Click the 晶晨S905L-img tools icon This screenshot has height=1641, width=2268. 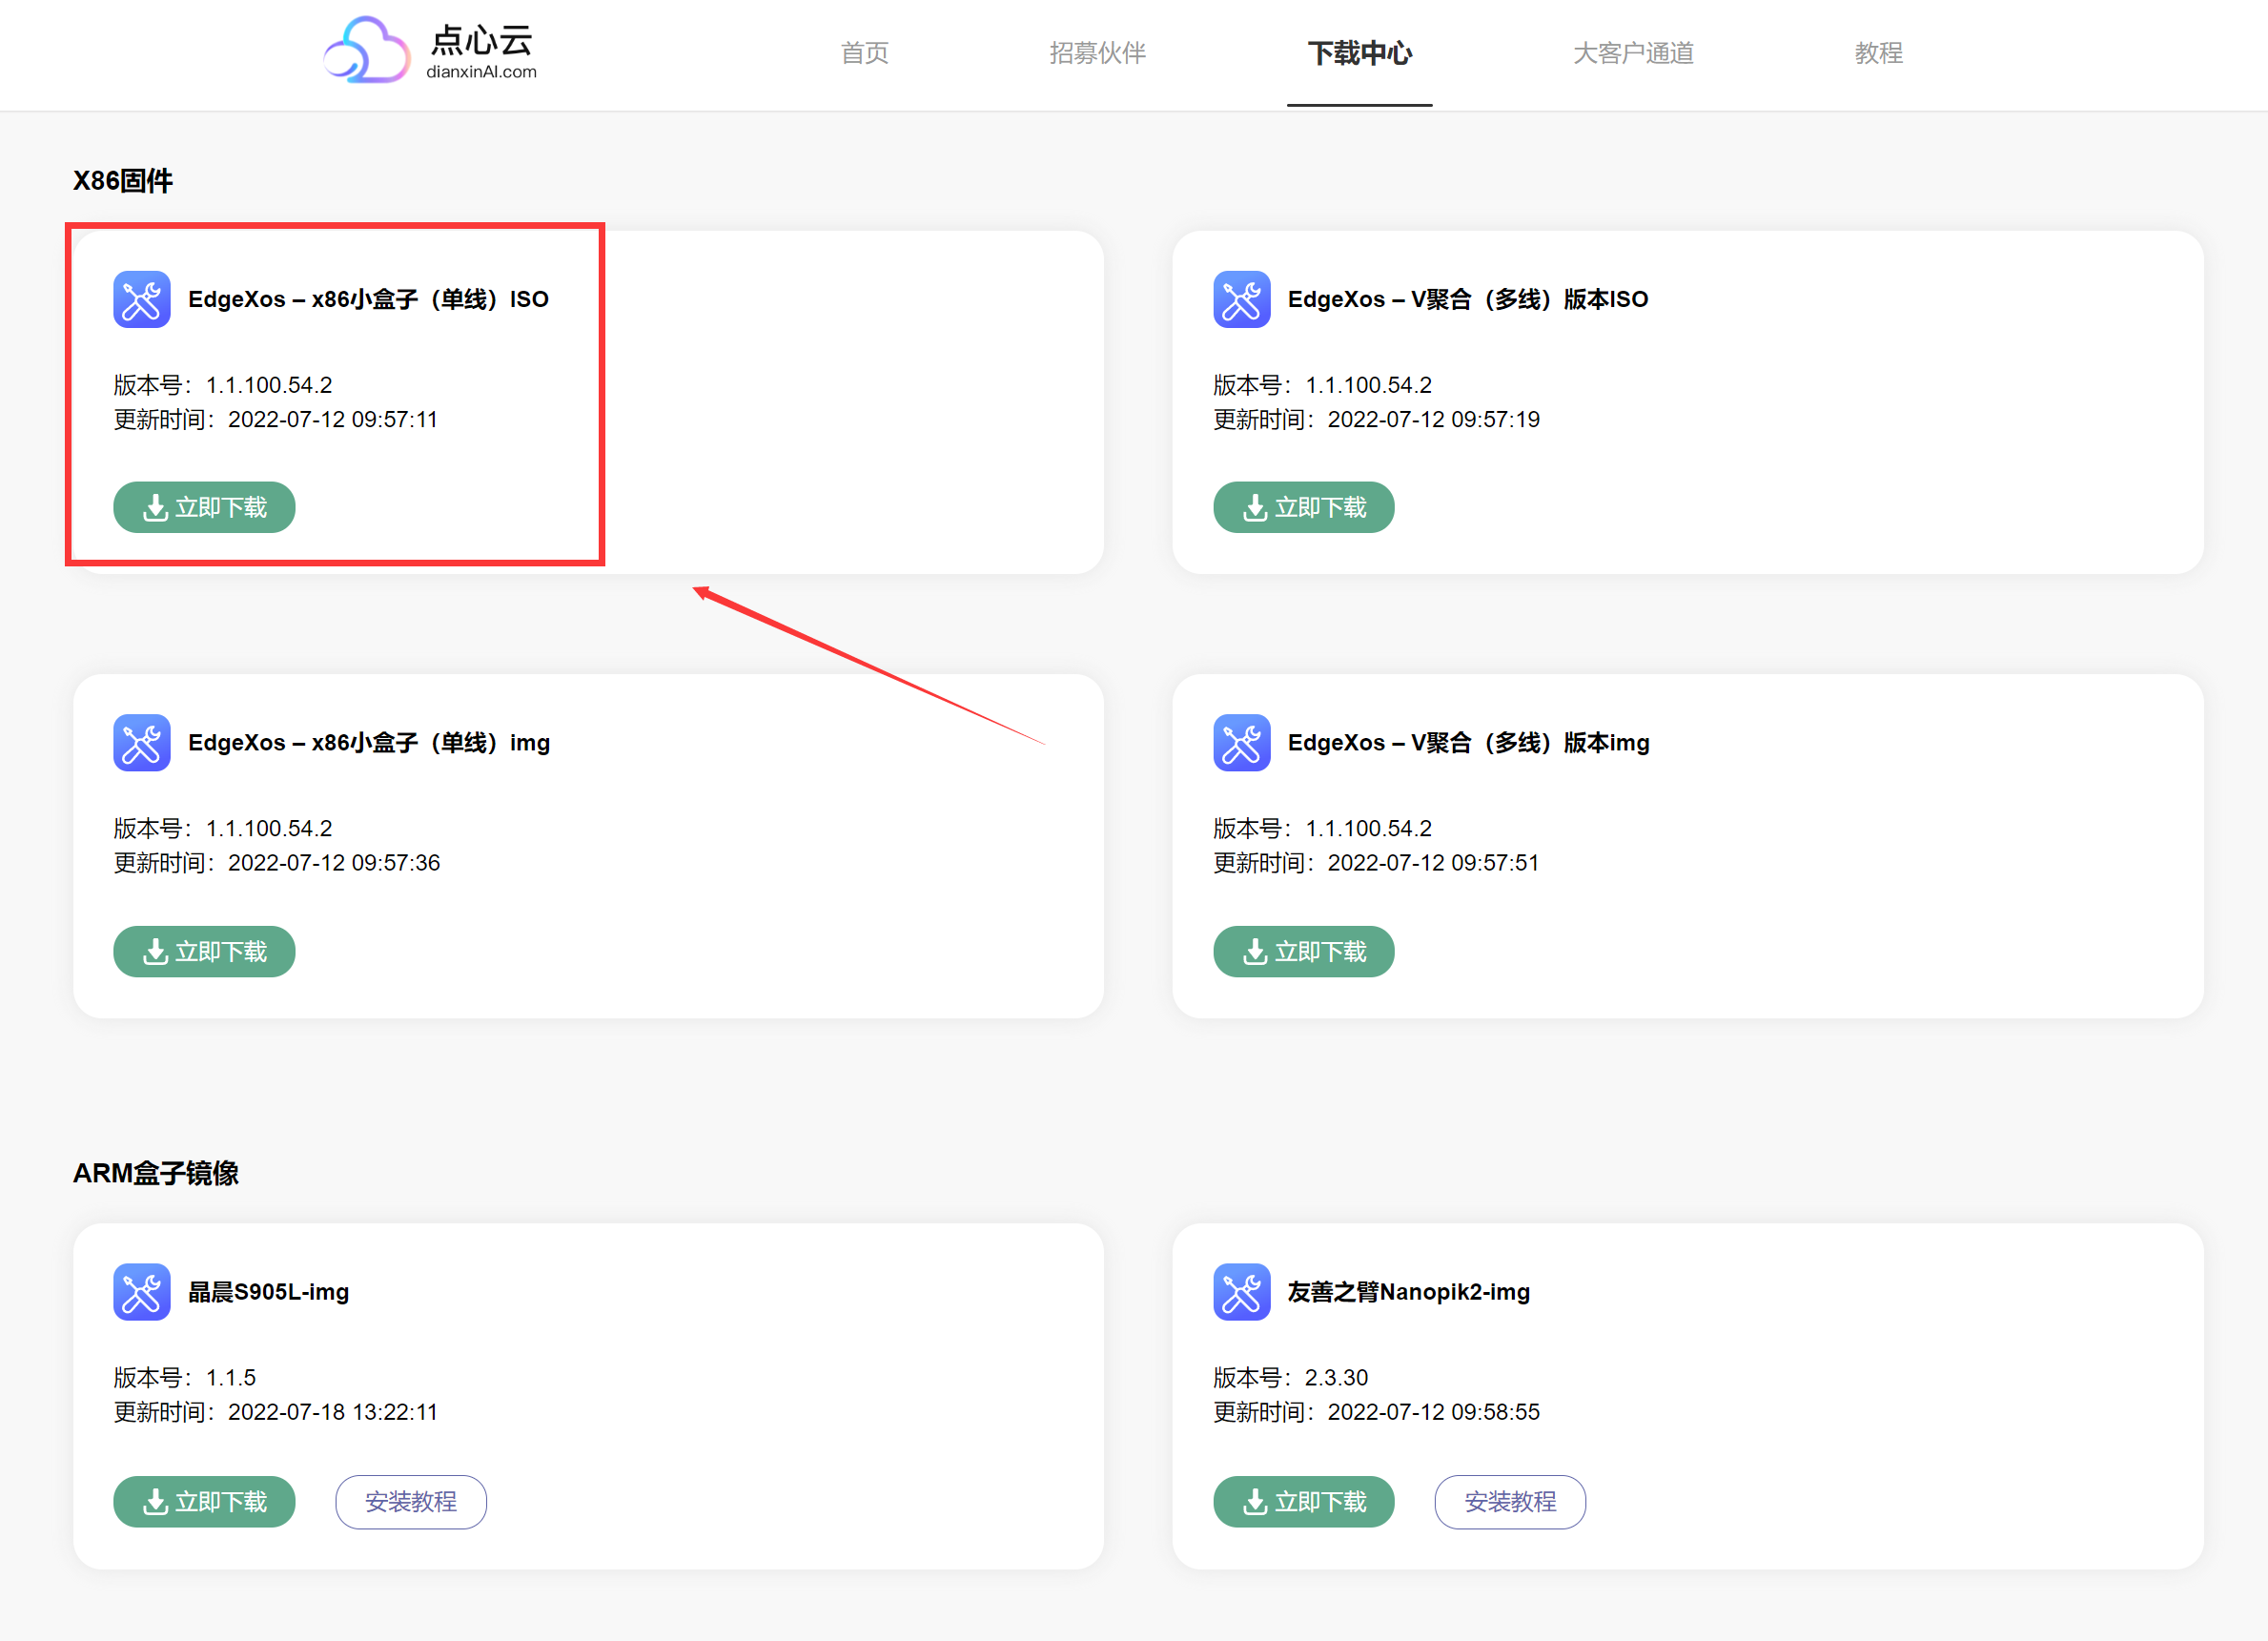(x=141, y=1292)
